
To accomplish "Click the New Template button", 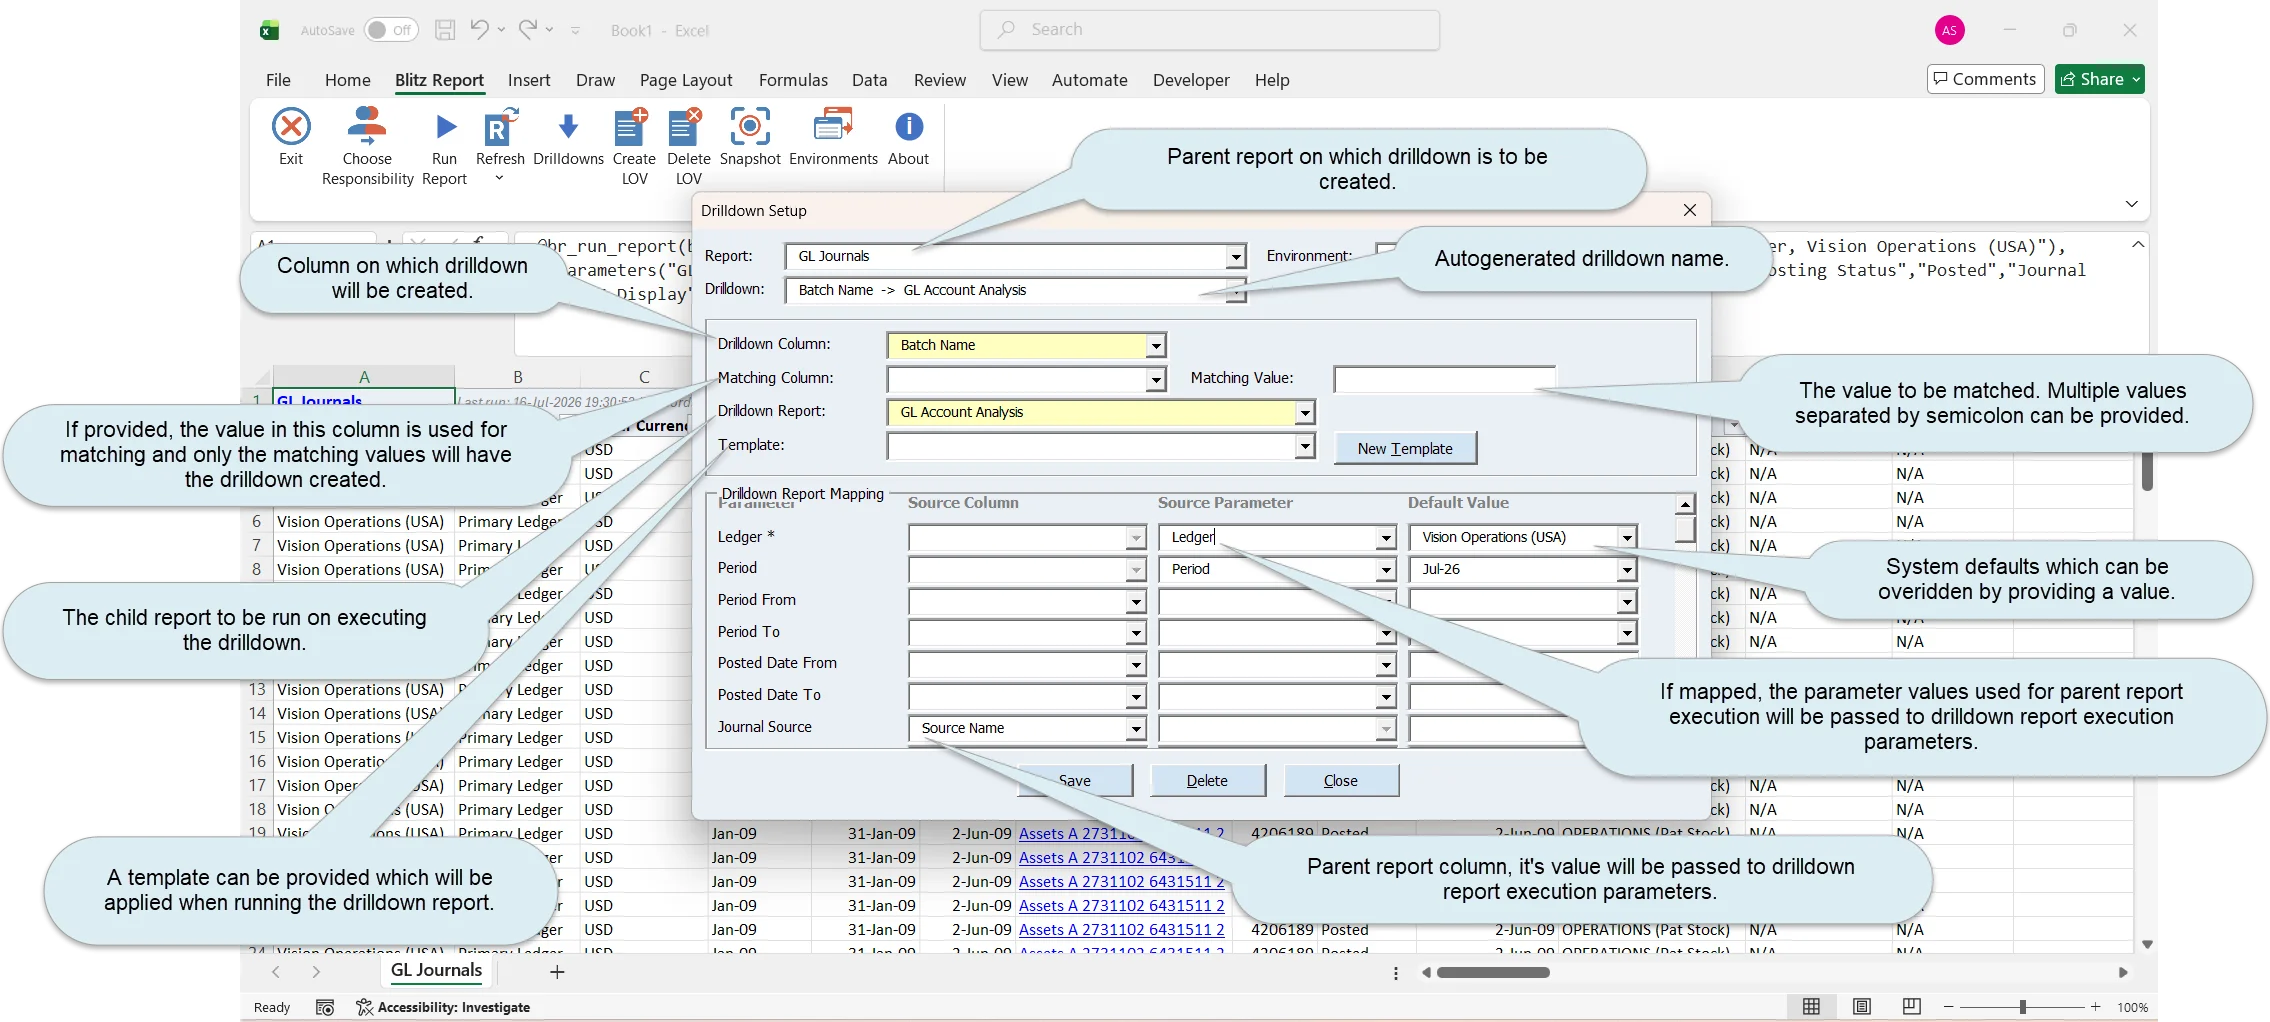I will click(1405, 448).
